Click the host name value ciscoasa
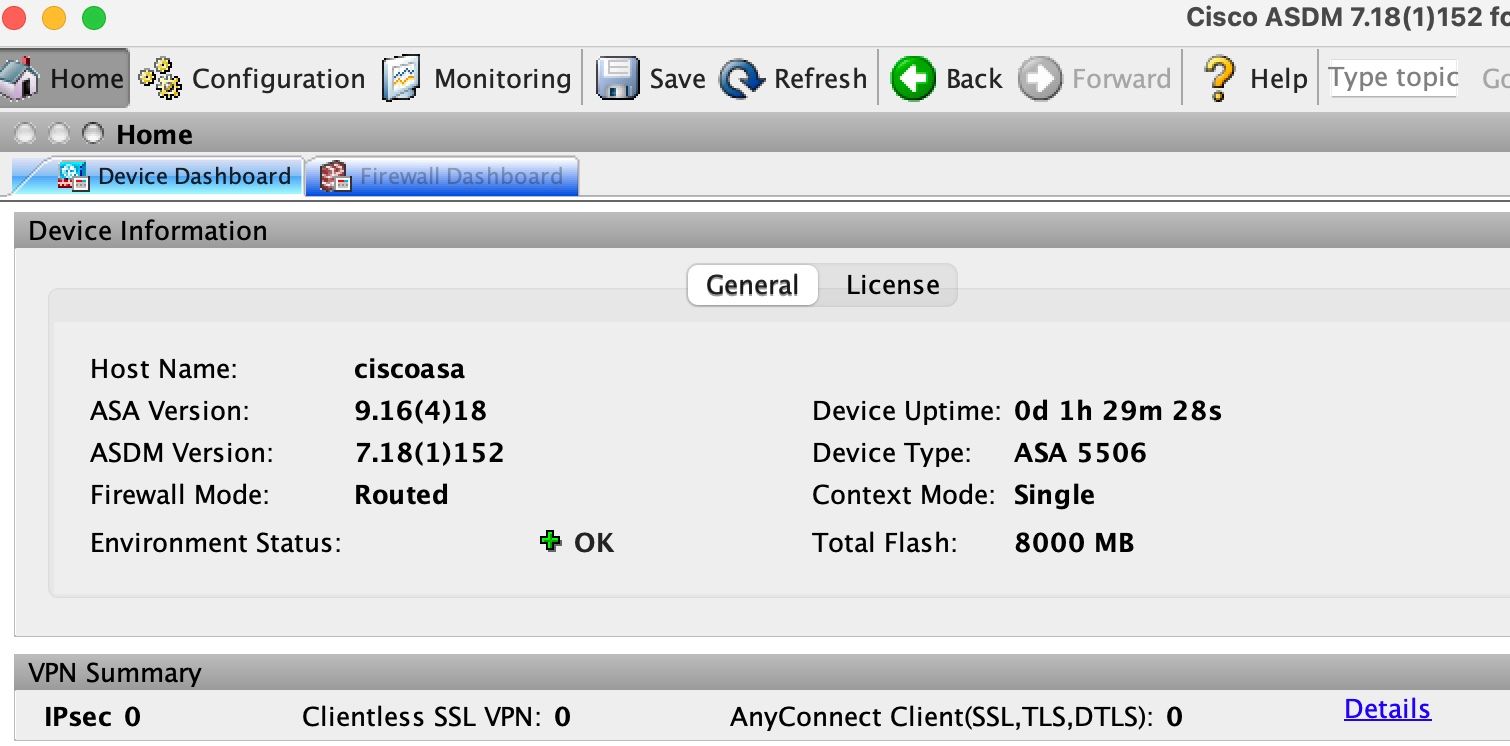This screenshot has width=1510, height=746. click(410, 369)
